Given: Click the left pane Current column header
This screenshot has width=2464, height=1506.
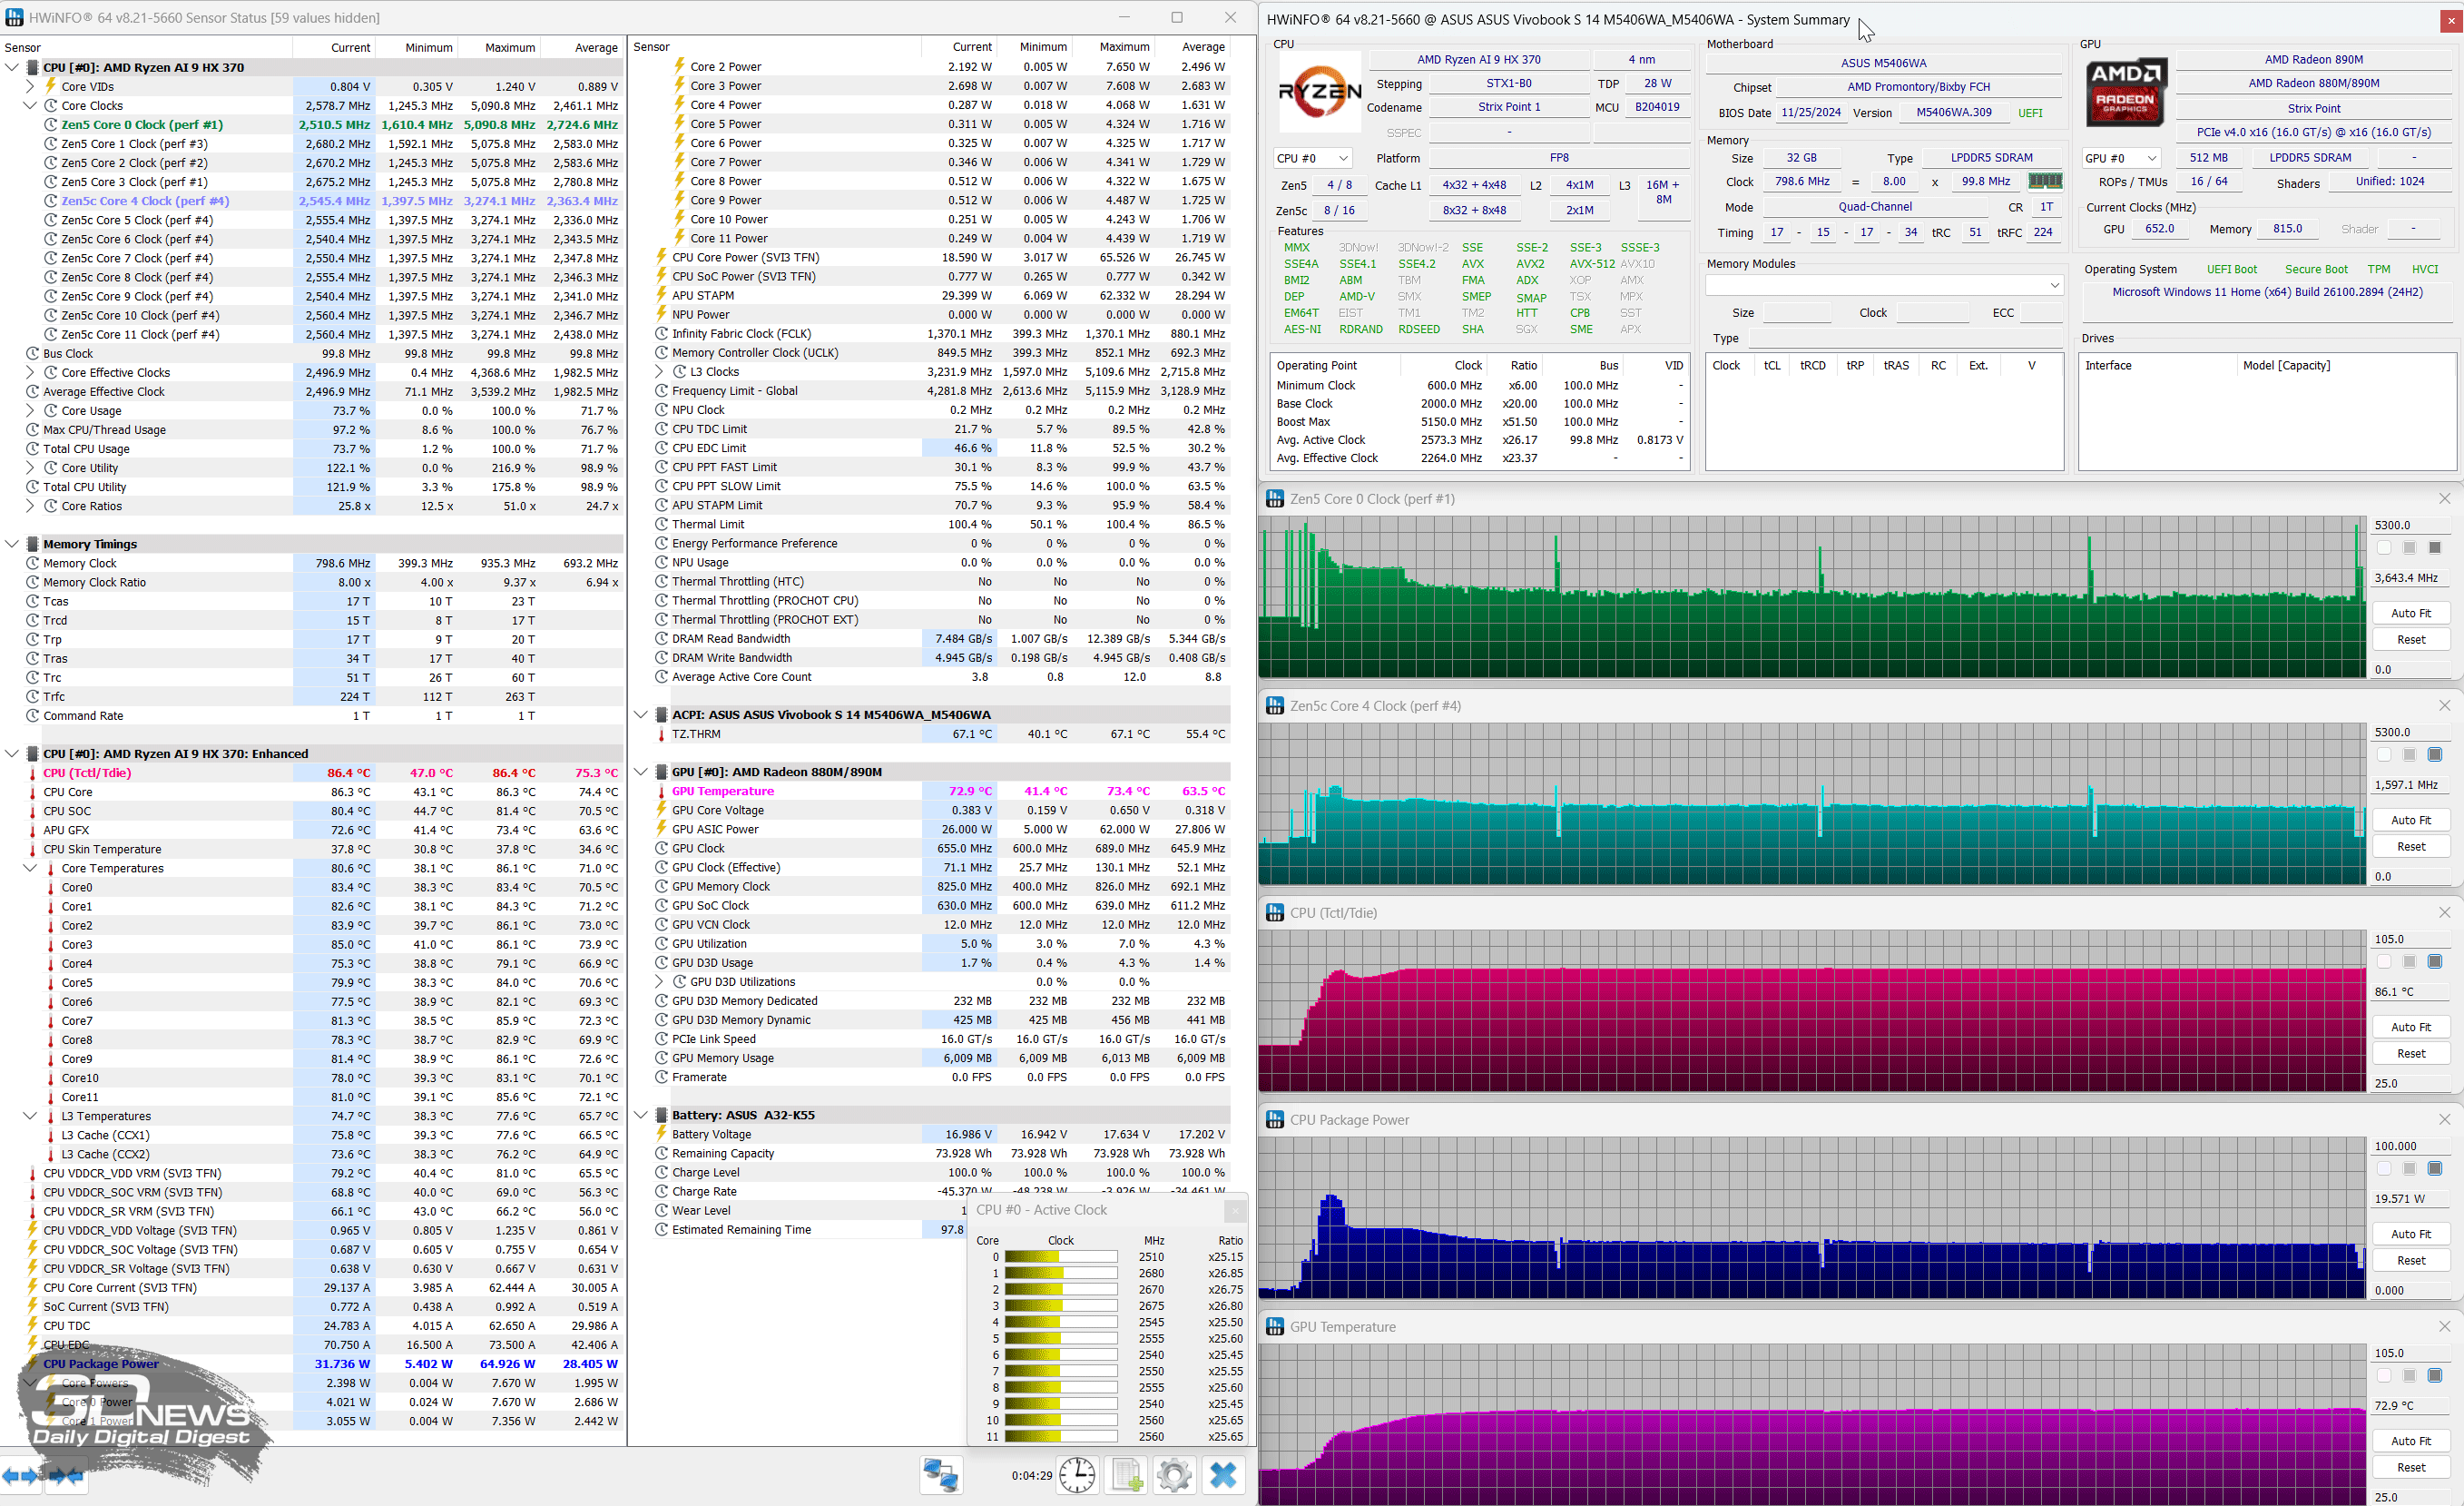Looking at the screenshot, I should (x=333, y=47).
